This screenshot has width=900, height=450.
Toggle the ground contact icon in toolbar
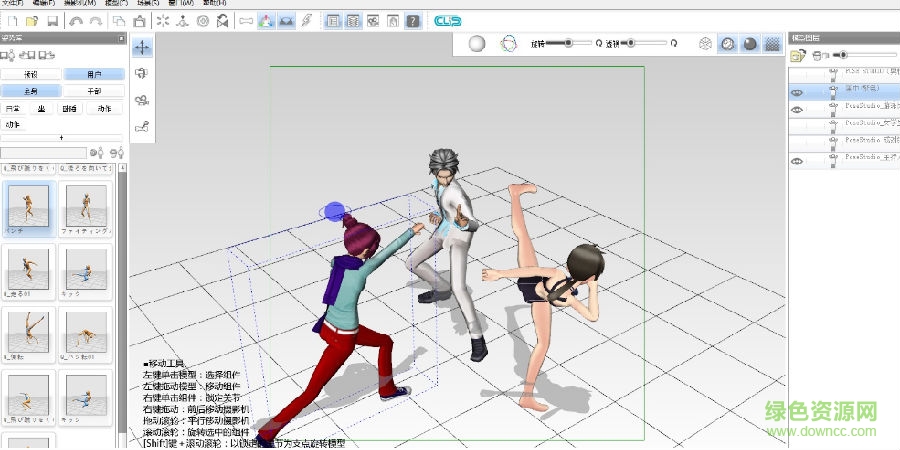point(286,21)
